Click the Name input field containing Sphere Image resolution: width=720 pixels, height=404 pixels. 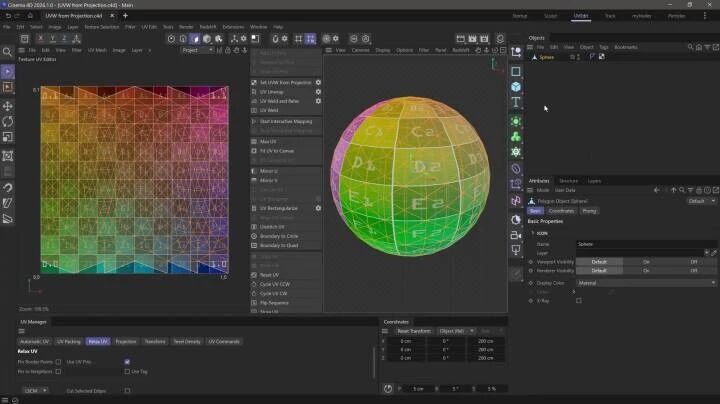pyautogui.click(x=640, y=243)
